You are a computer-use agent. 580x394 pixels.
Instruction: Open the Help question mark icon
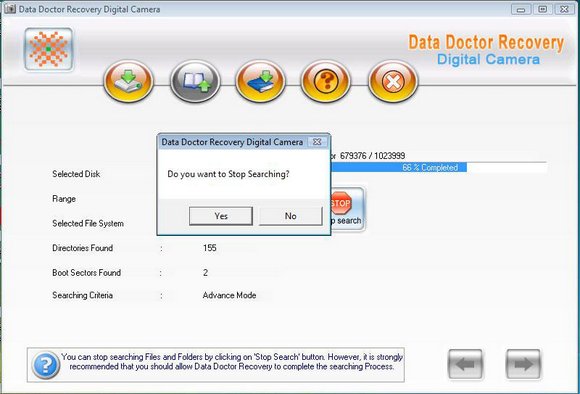tap(326, 81)
